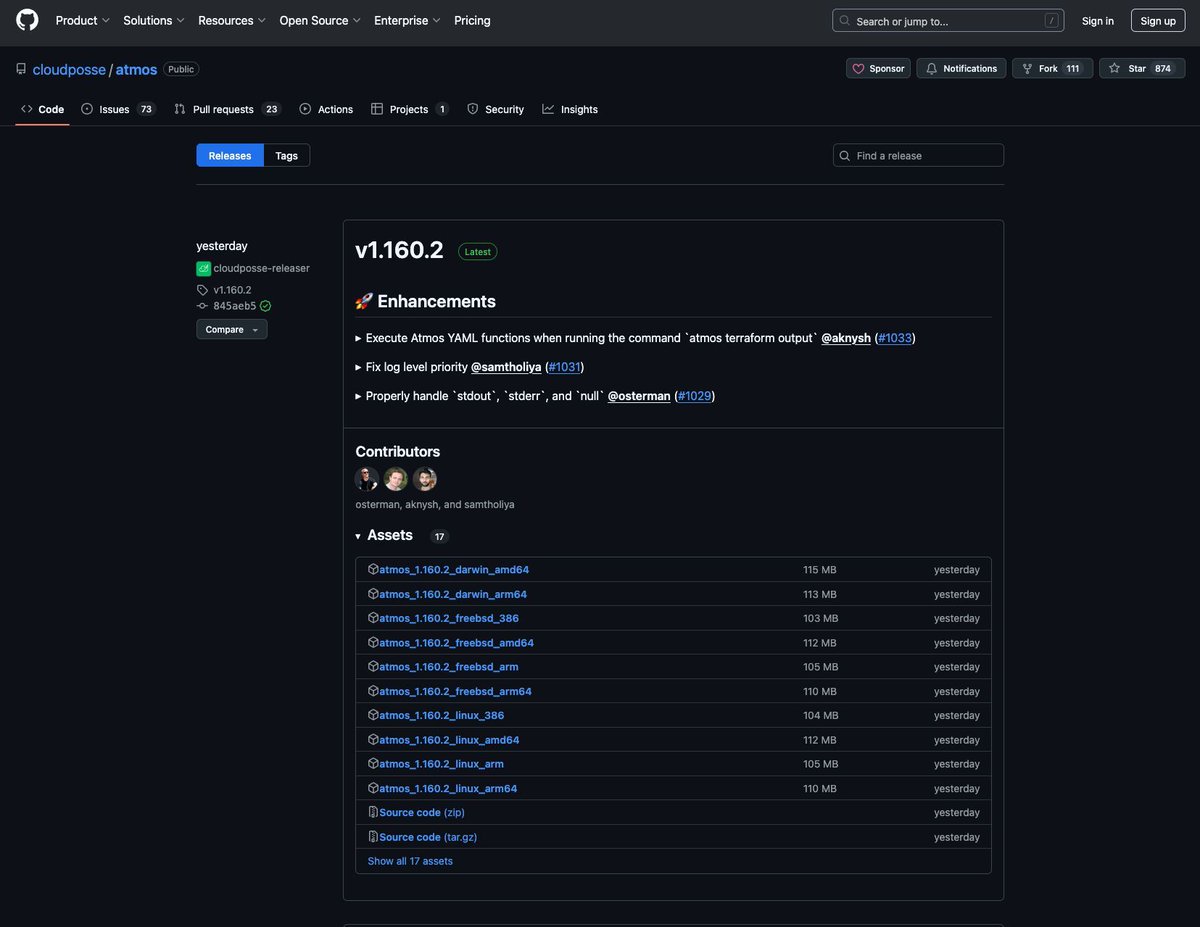The width and height of the screenshot is (1200, 927).
Task: Open the Pricing page
Action: [472, 20]
